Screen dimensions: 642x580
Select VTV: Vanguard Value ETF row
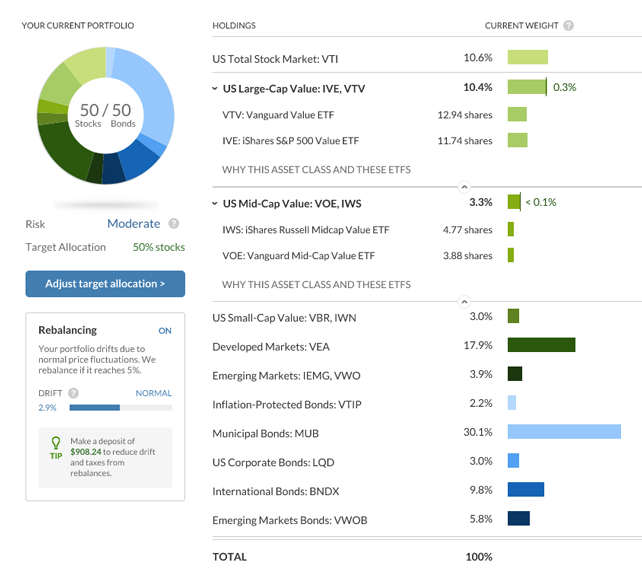pyautogui.click(x=278, y=115)
